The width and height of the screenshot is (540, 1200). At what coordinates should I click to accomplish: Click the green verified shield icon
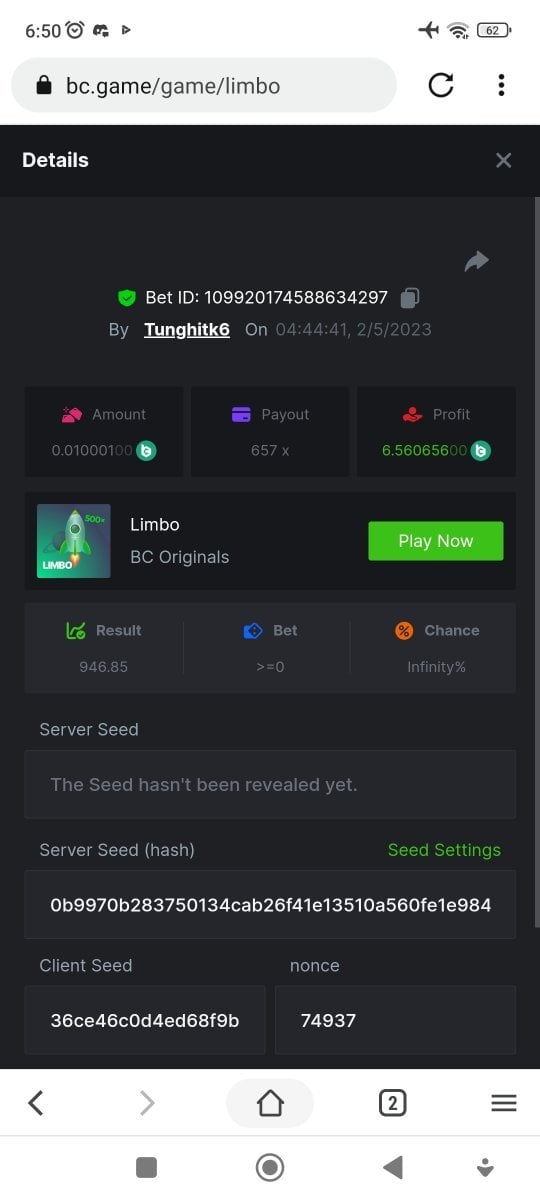[x=126, y=297]
